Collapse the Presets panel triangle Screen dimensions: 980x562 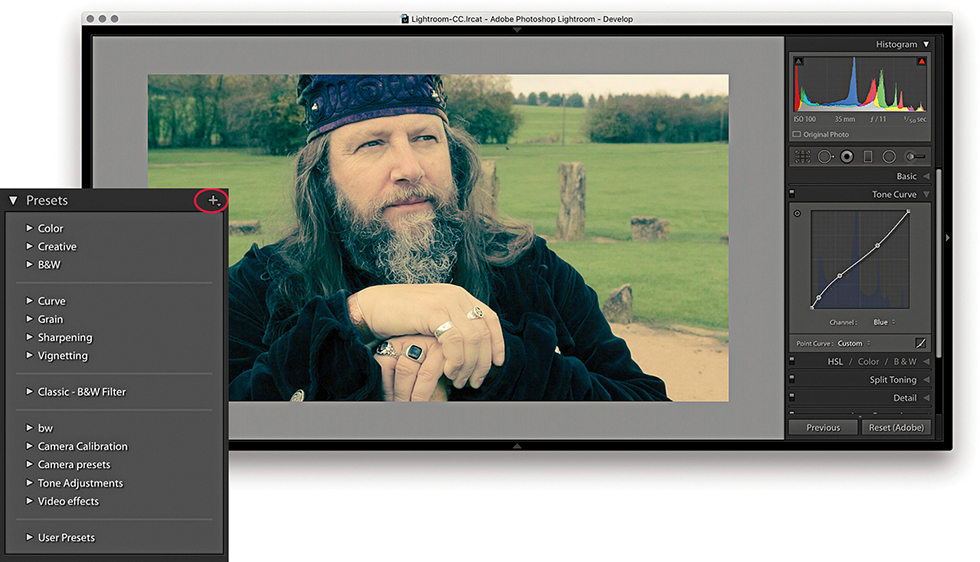13,201
